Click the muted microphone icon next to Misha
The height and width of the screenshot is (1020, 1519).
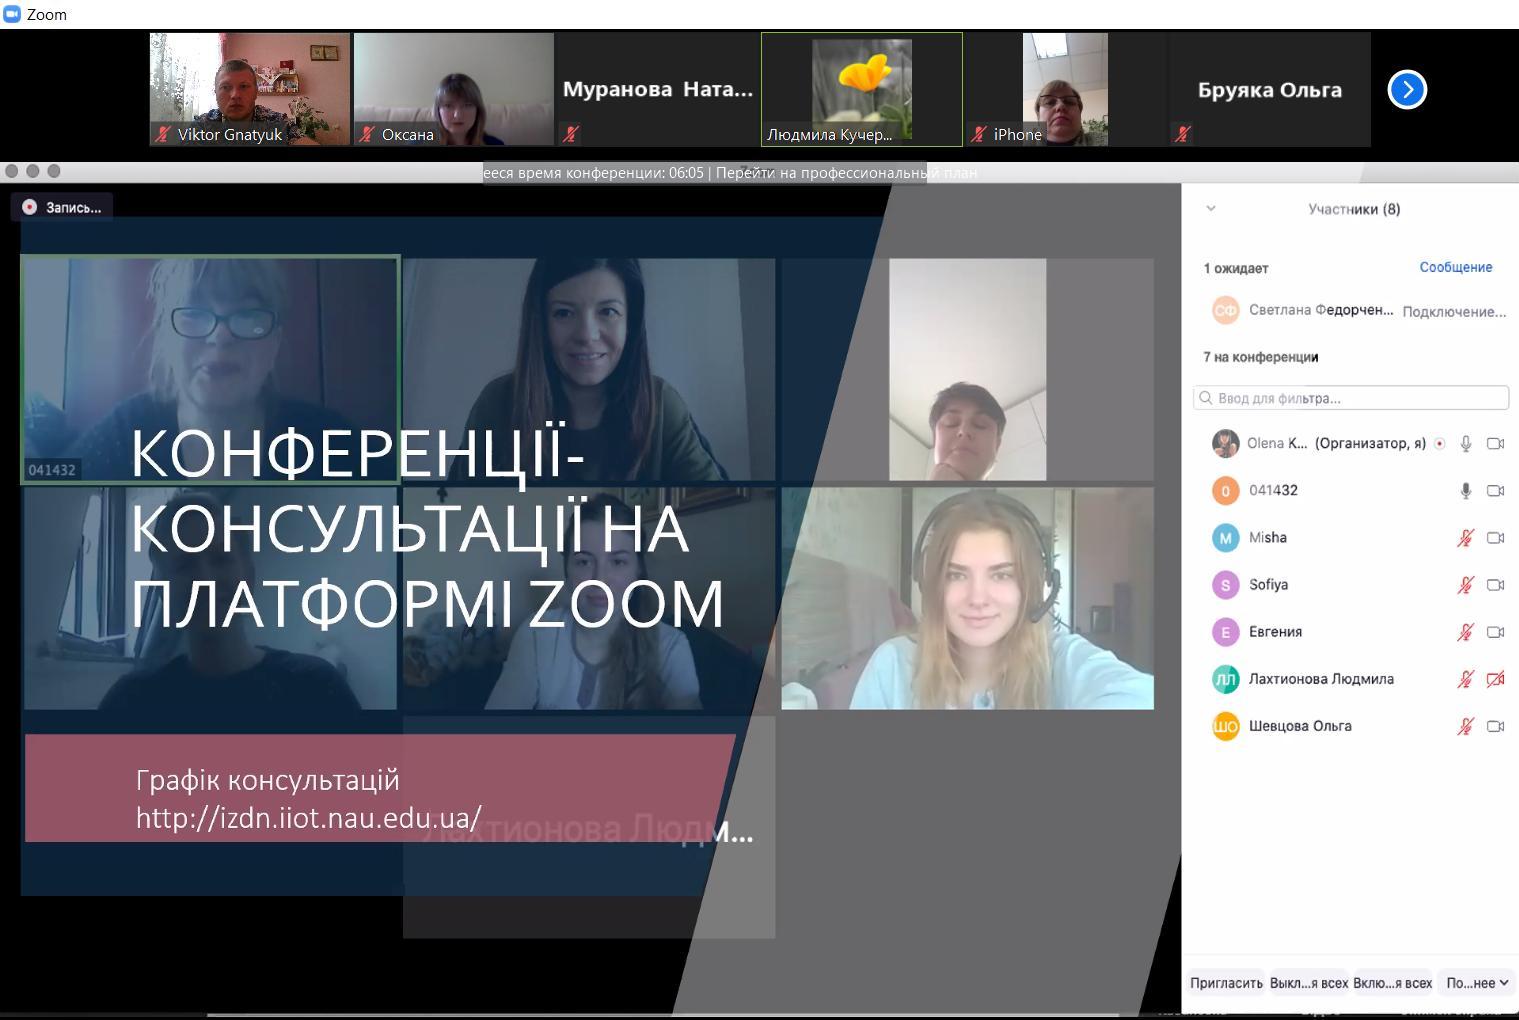tap(1465, 538)
